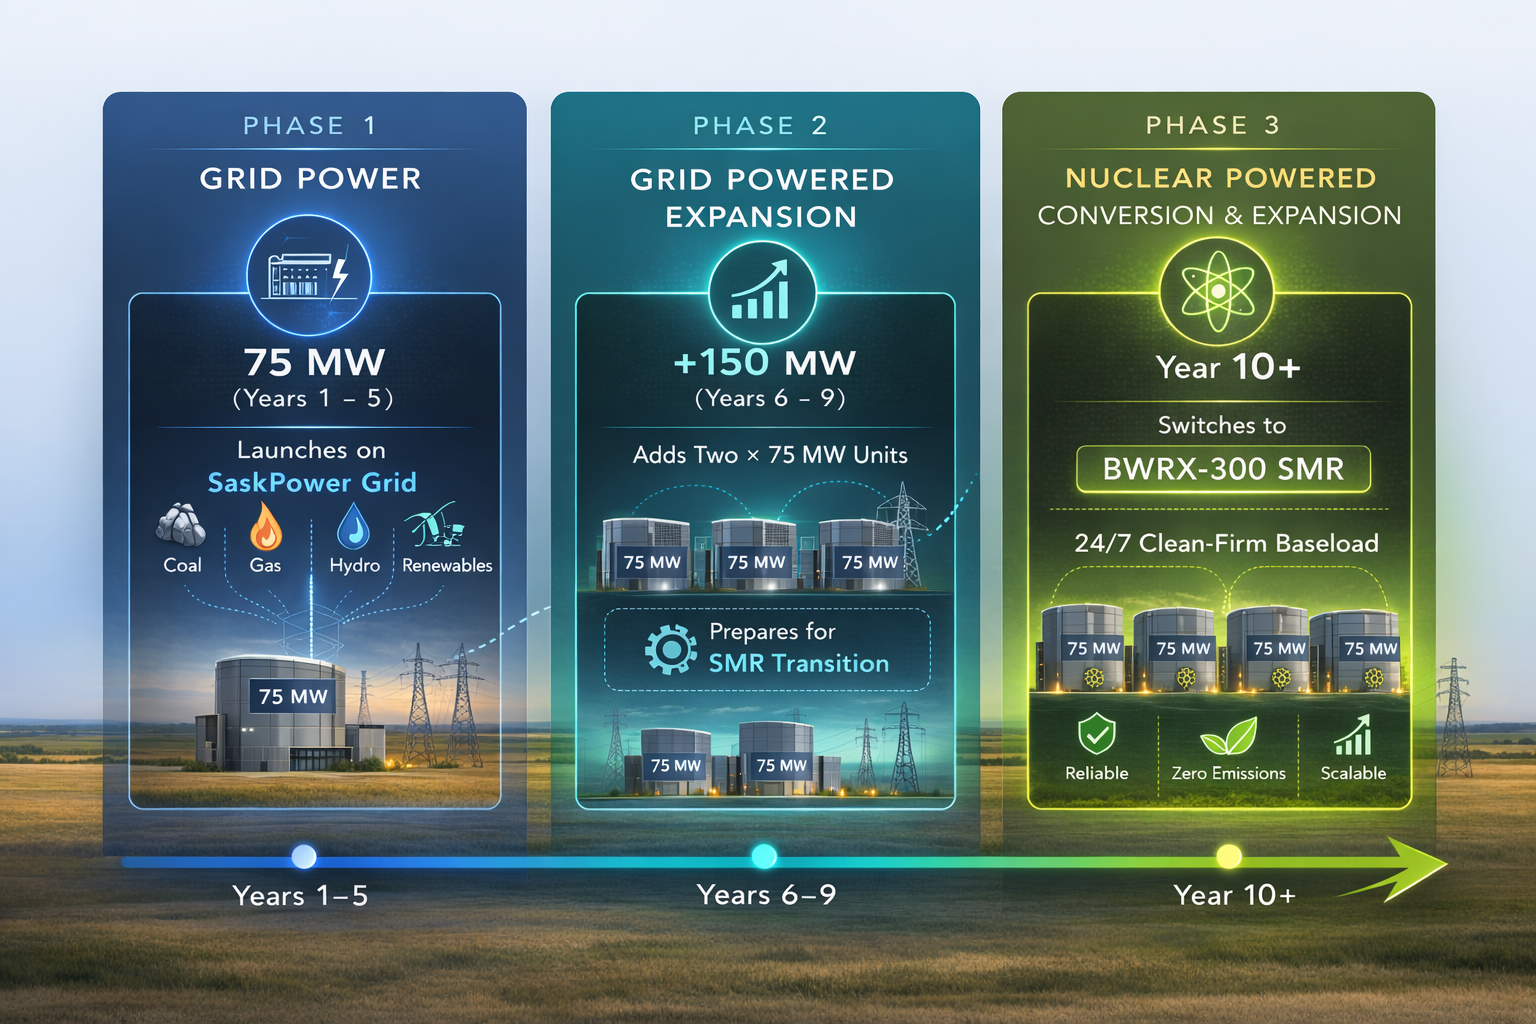Click the Zero Emissions label

(x=1229, y=773)
